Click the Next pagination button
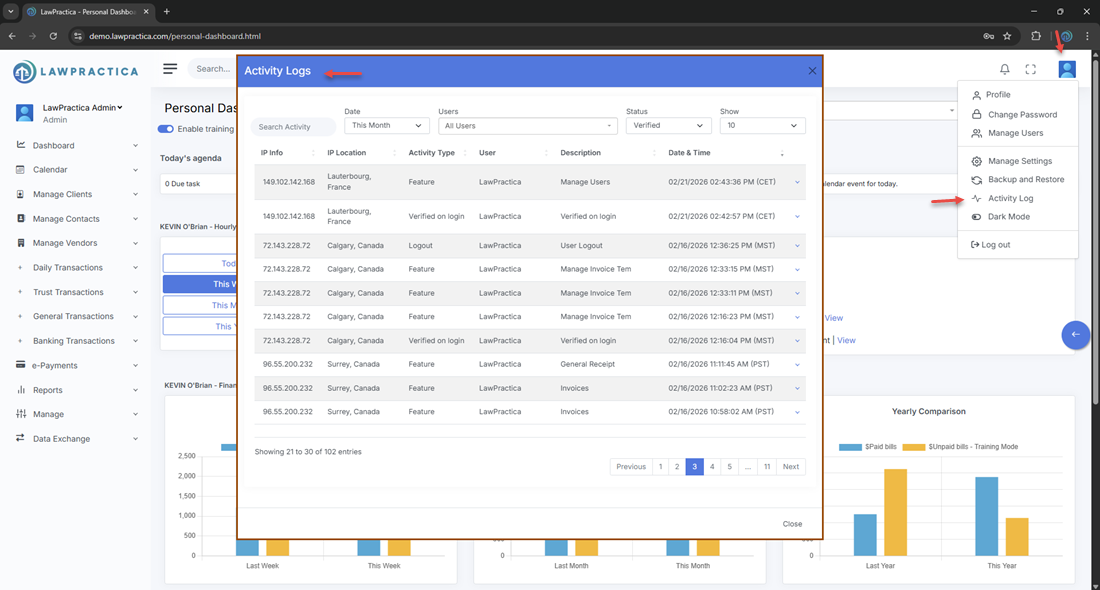Screen dimensions: 1100x590 click(x=790, y=467)
